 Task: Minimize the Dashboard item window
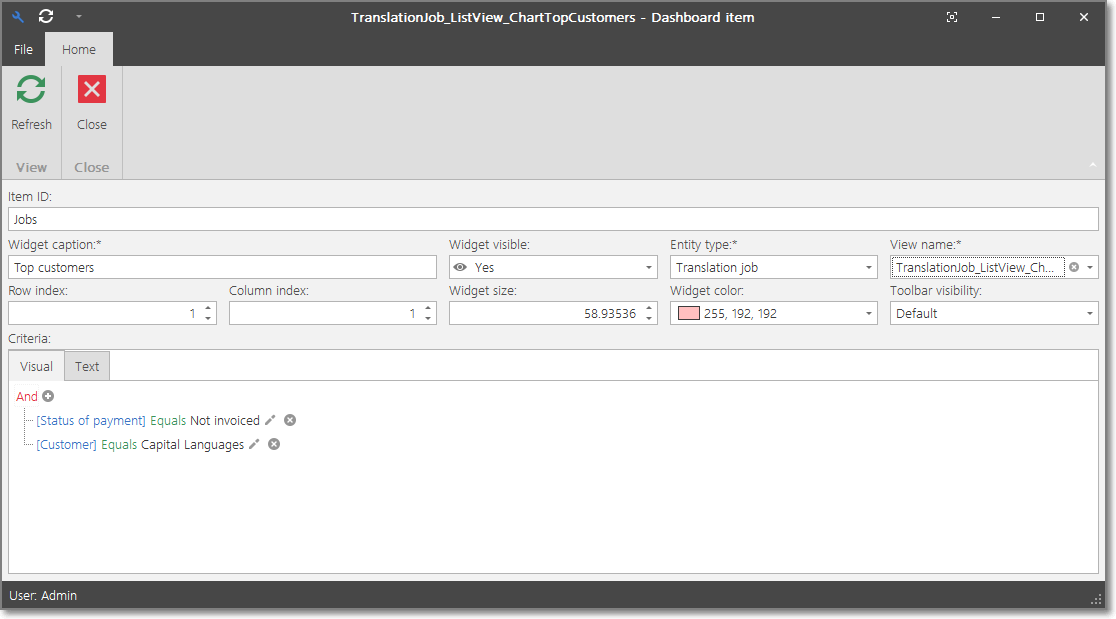click(x=996, y=17)
